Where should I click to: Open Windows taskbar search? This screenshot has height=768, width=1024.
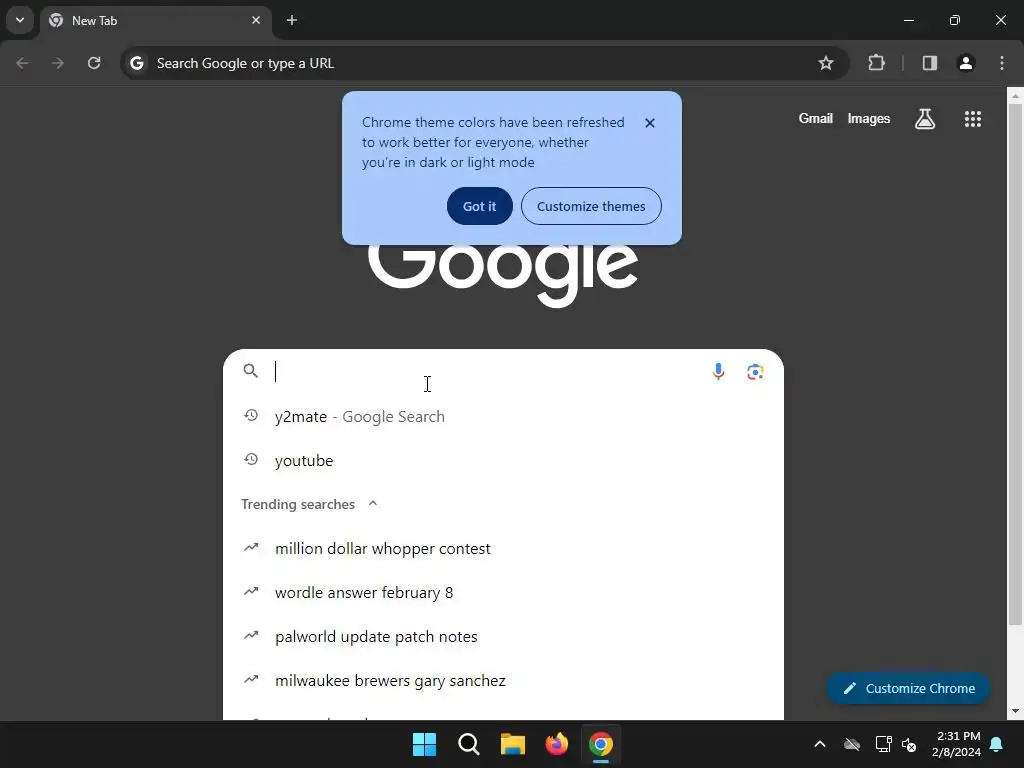[x=469, y=744]
